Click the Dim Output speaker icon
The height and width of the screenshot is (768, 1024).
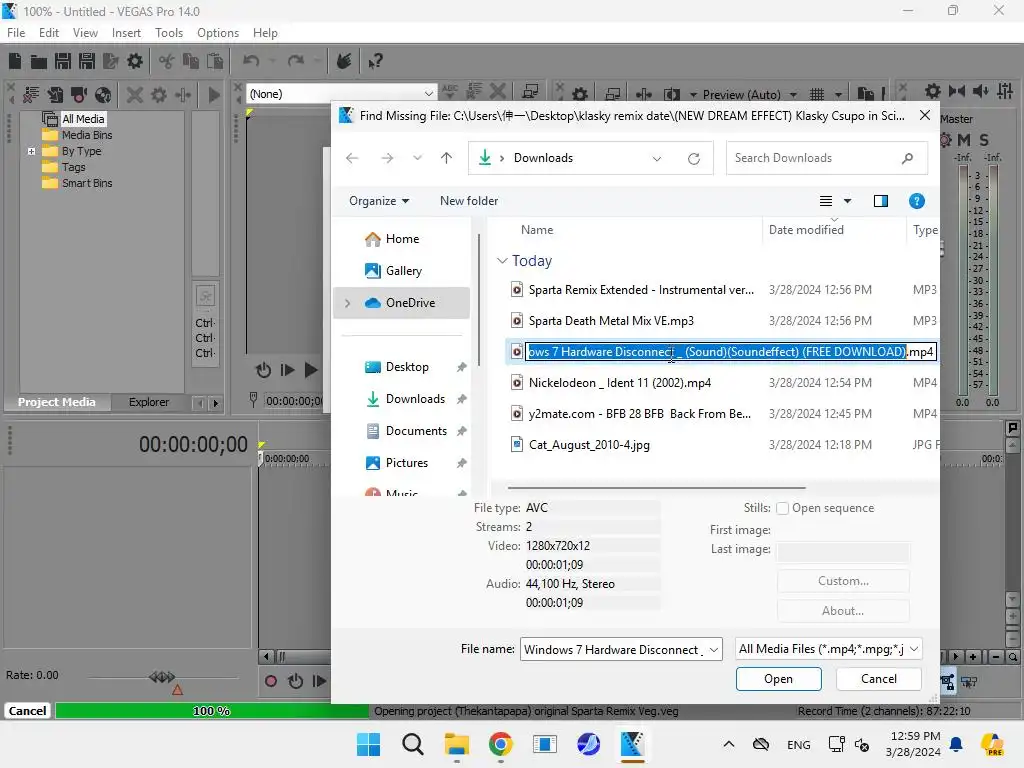click(x=980, y=91)
